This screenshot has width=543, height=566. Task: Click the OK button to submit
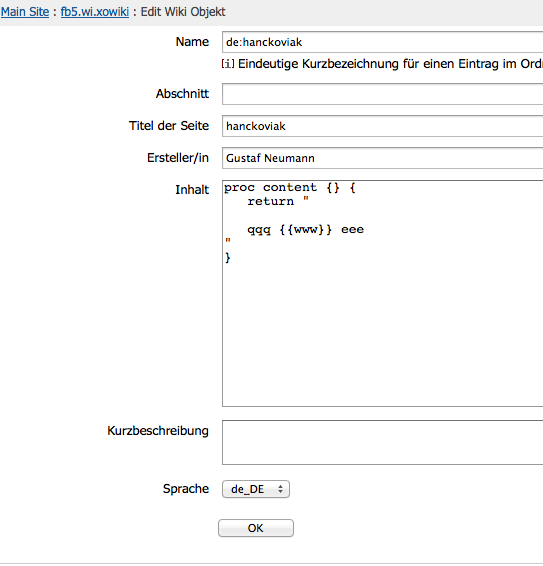256,528
